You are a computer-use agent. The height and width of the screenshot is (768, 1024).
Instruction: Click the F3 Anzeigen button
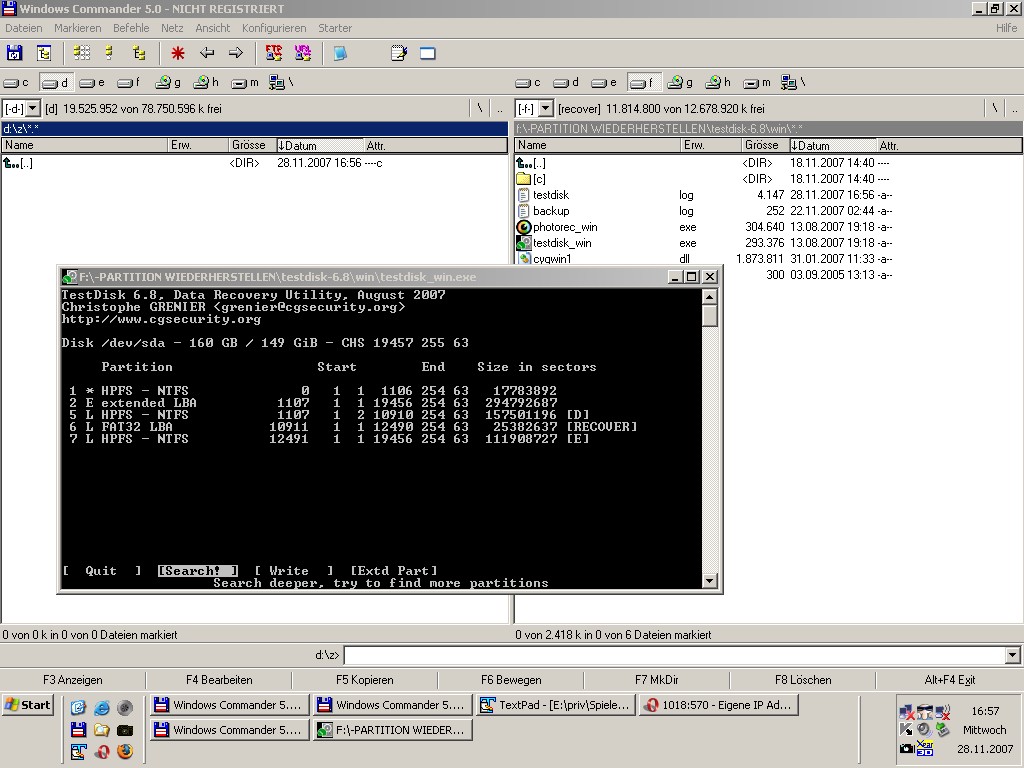[72, 680]
